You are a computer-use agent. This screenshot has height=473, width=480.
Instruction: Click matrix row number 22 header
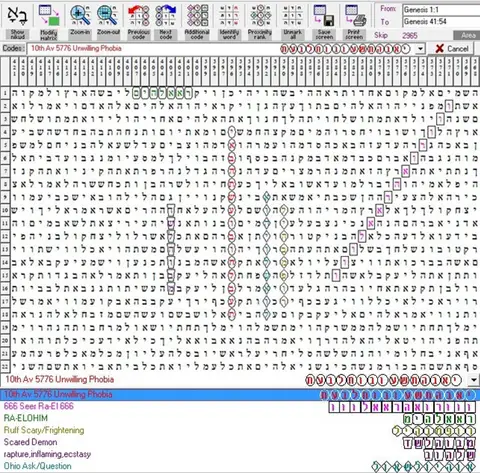pyautogui.click(x=5, y=367)
